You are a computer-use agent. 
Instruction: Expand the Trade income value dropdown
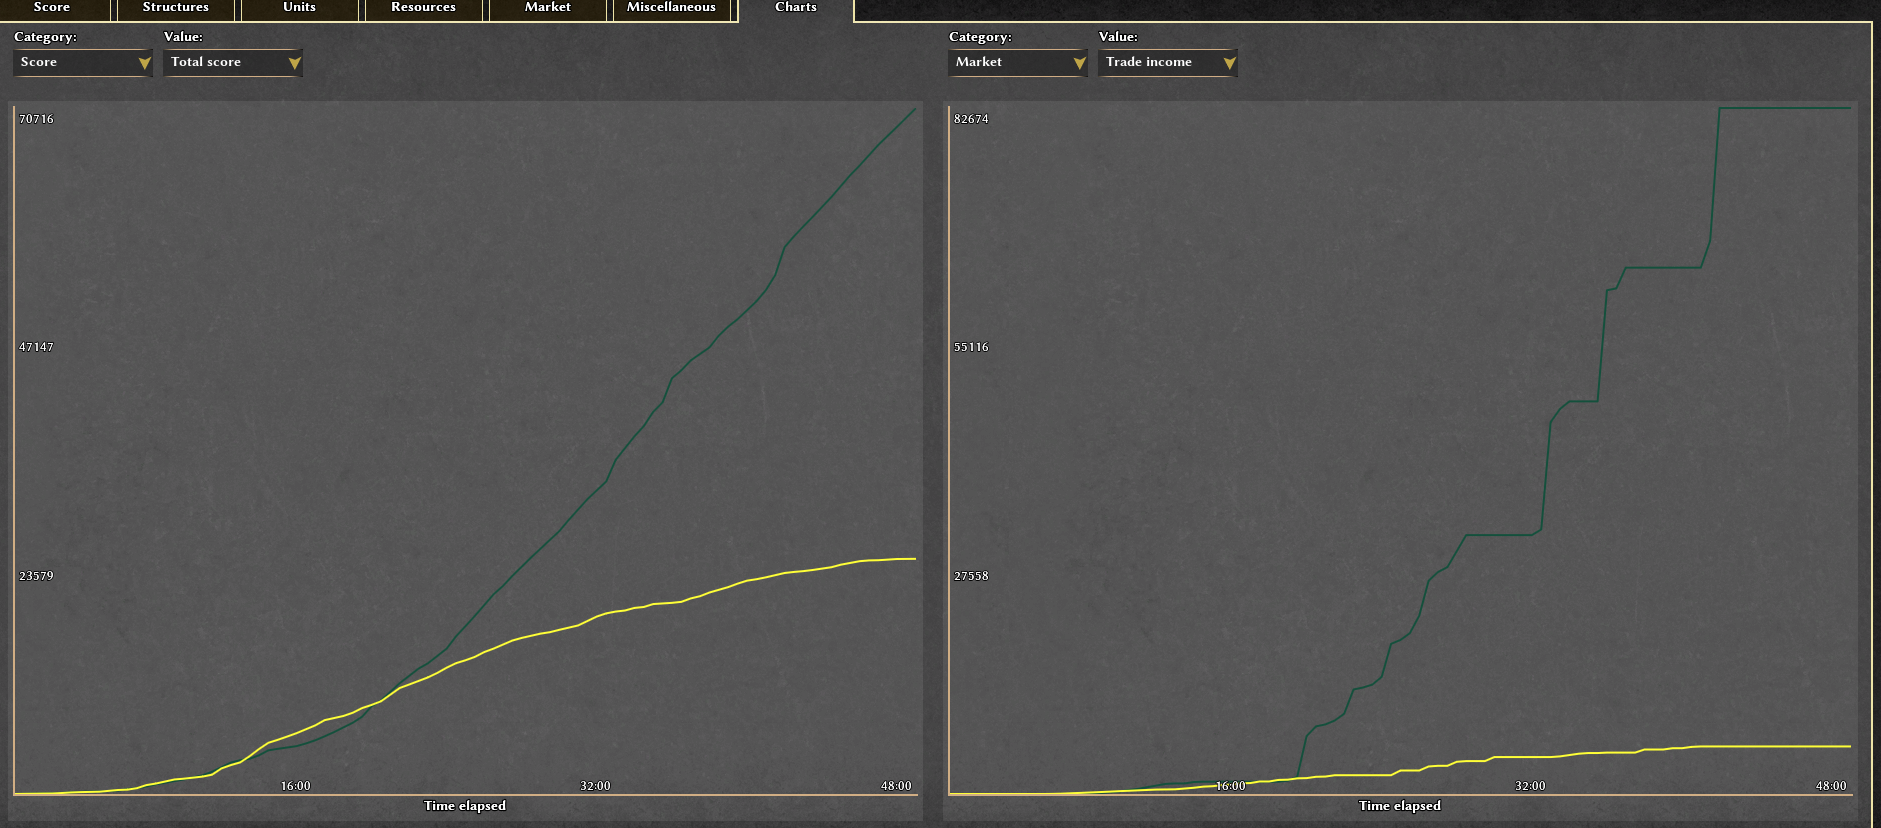click(1166, 62)
